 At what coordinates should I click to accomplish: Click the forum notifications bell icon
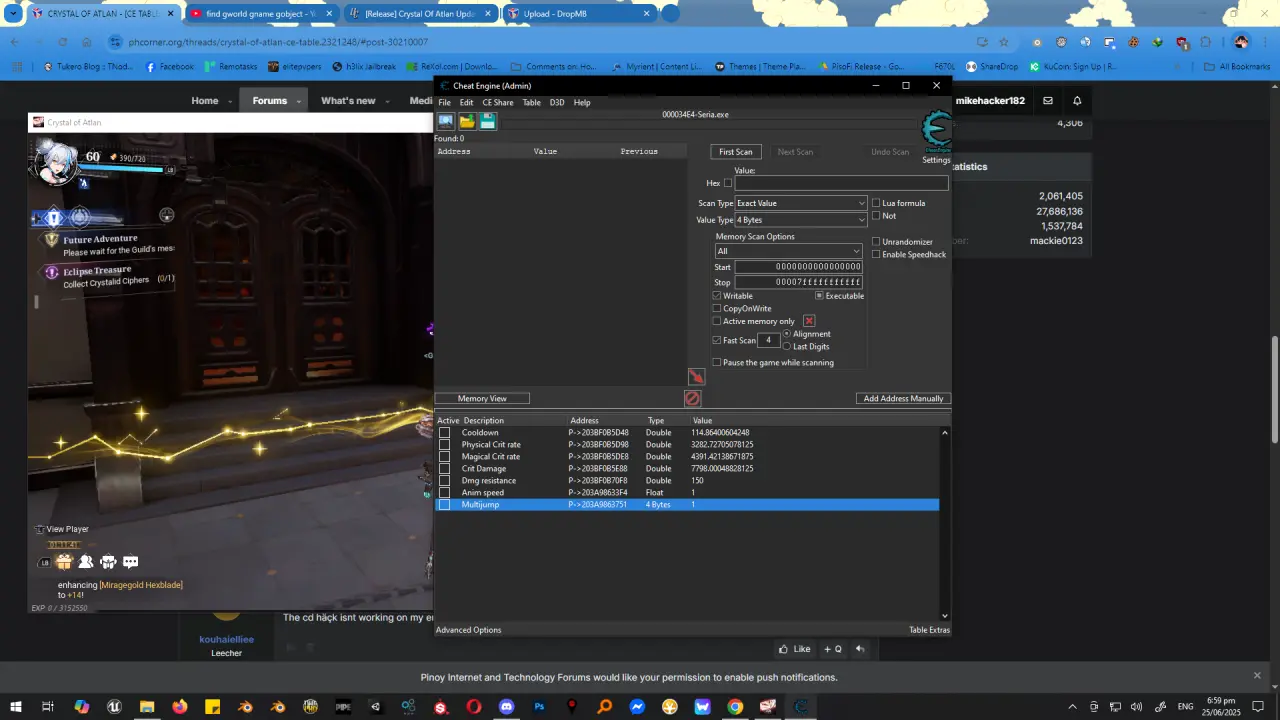[1077, 101]
